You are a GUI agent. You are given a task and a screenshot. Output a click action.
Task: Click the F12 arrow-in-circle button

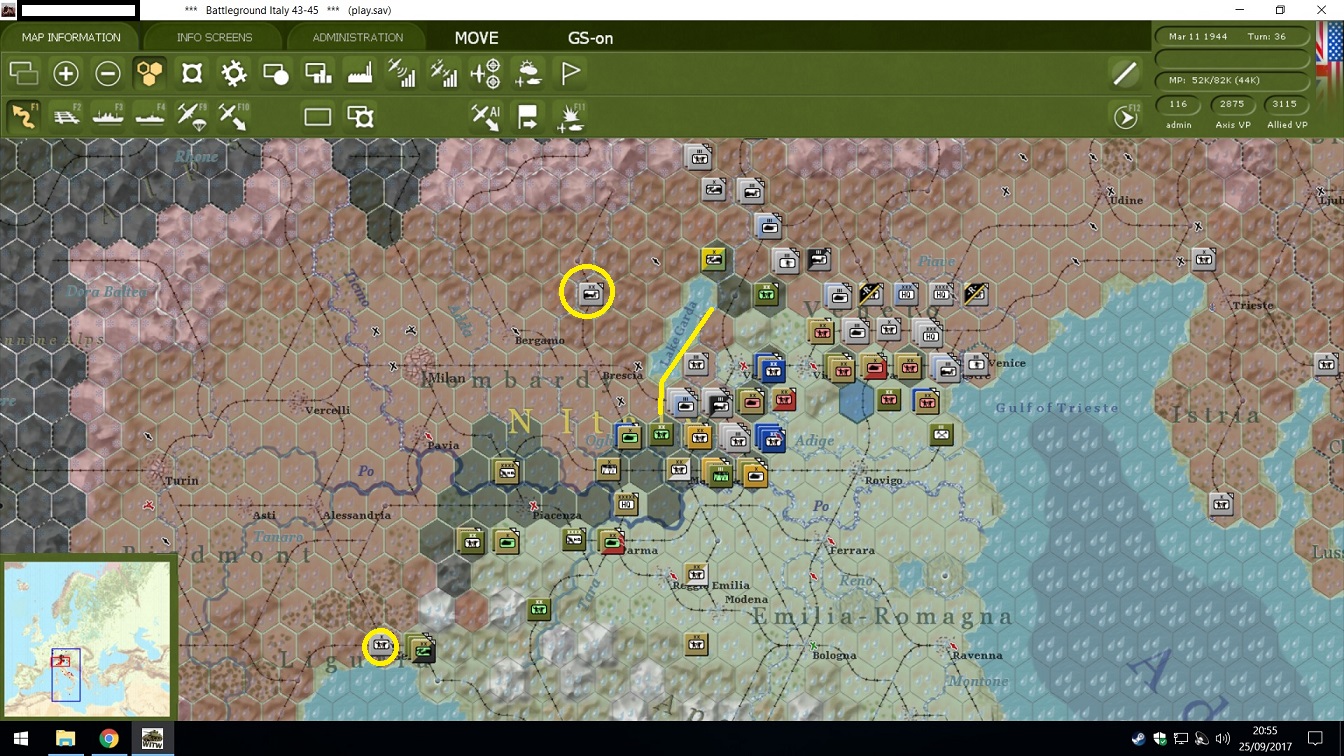click(1126, 117)
